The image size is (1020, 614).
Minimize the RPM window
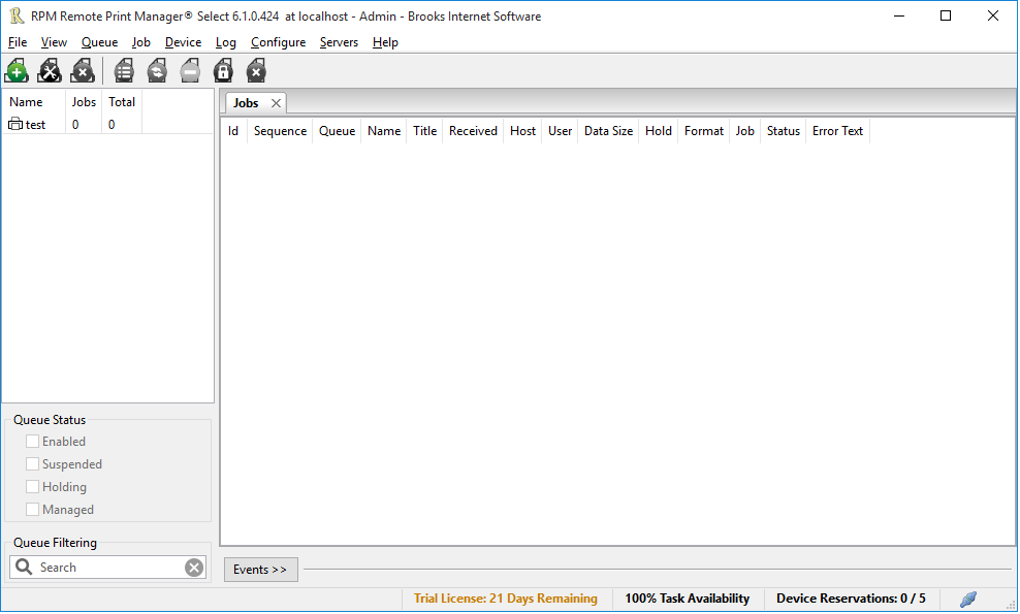[x=899, y=16]
